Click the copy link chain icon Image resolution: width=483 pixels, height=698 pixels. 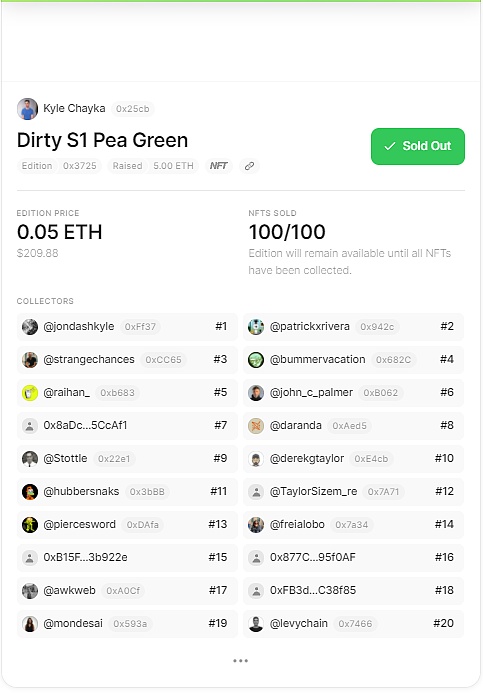pyautogui.click(x=249, y=166)
